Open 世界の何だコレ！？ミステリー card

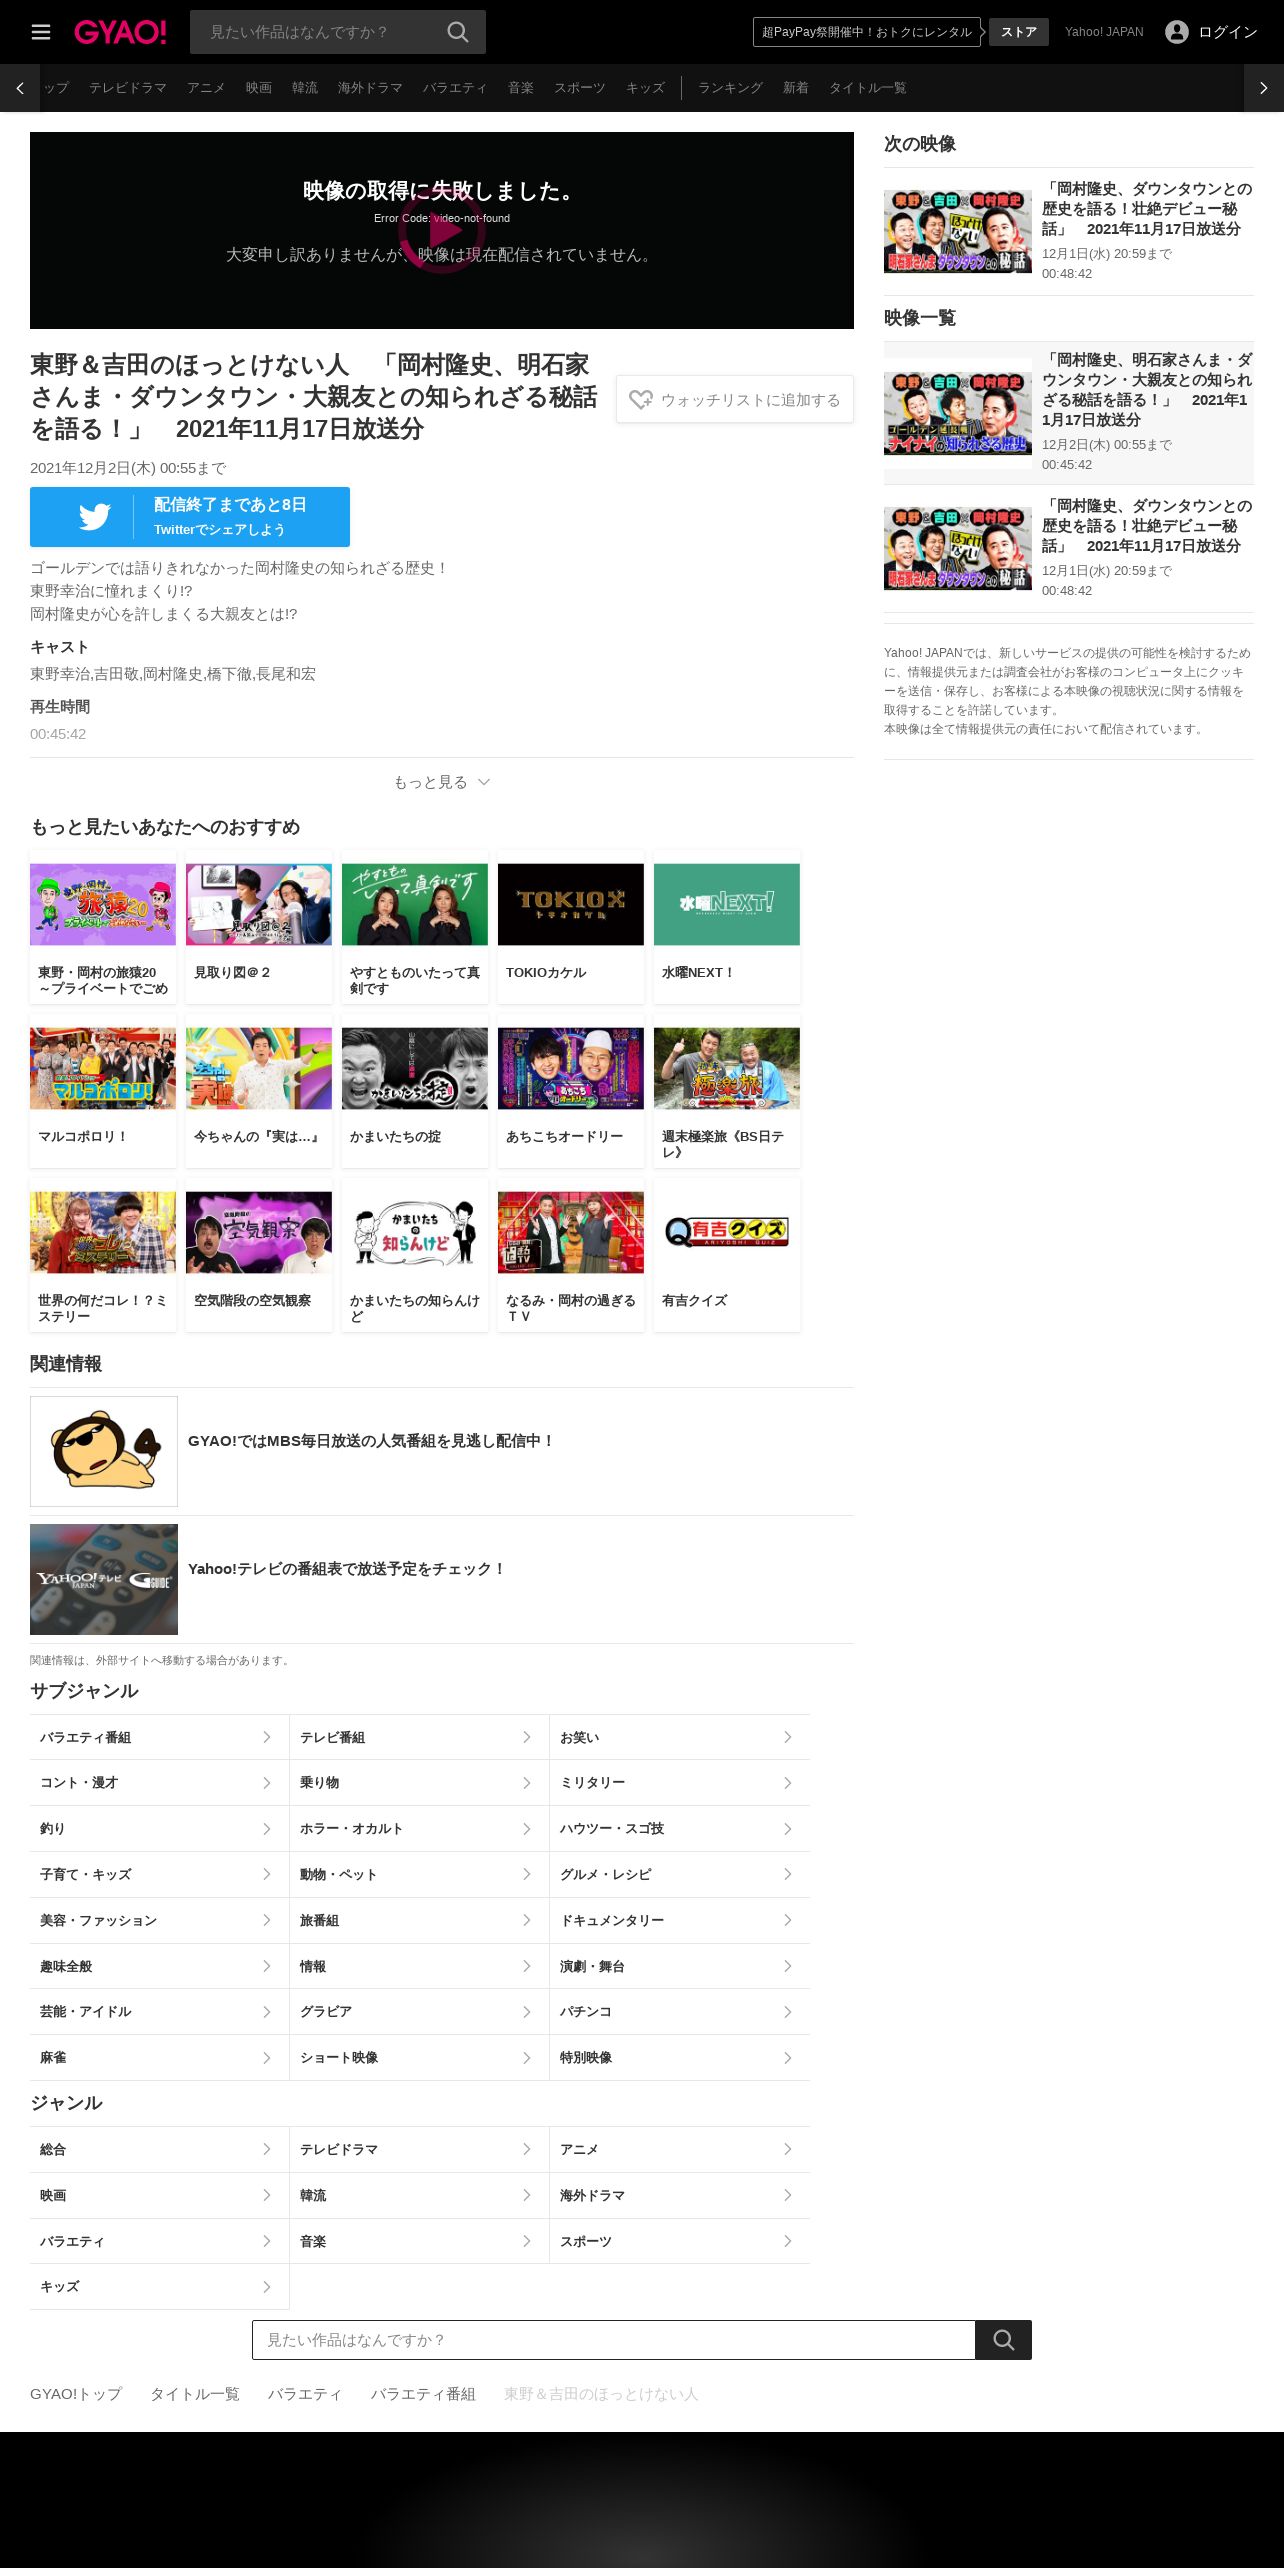point(103,1255)
